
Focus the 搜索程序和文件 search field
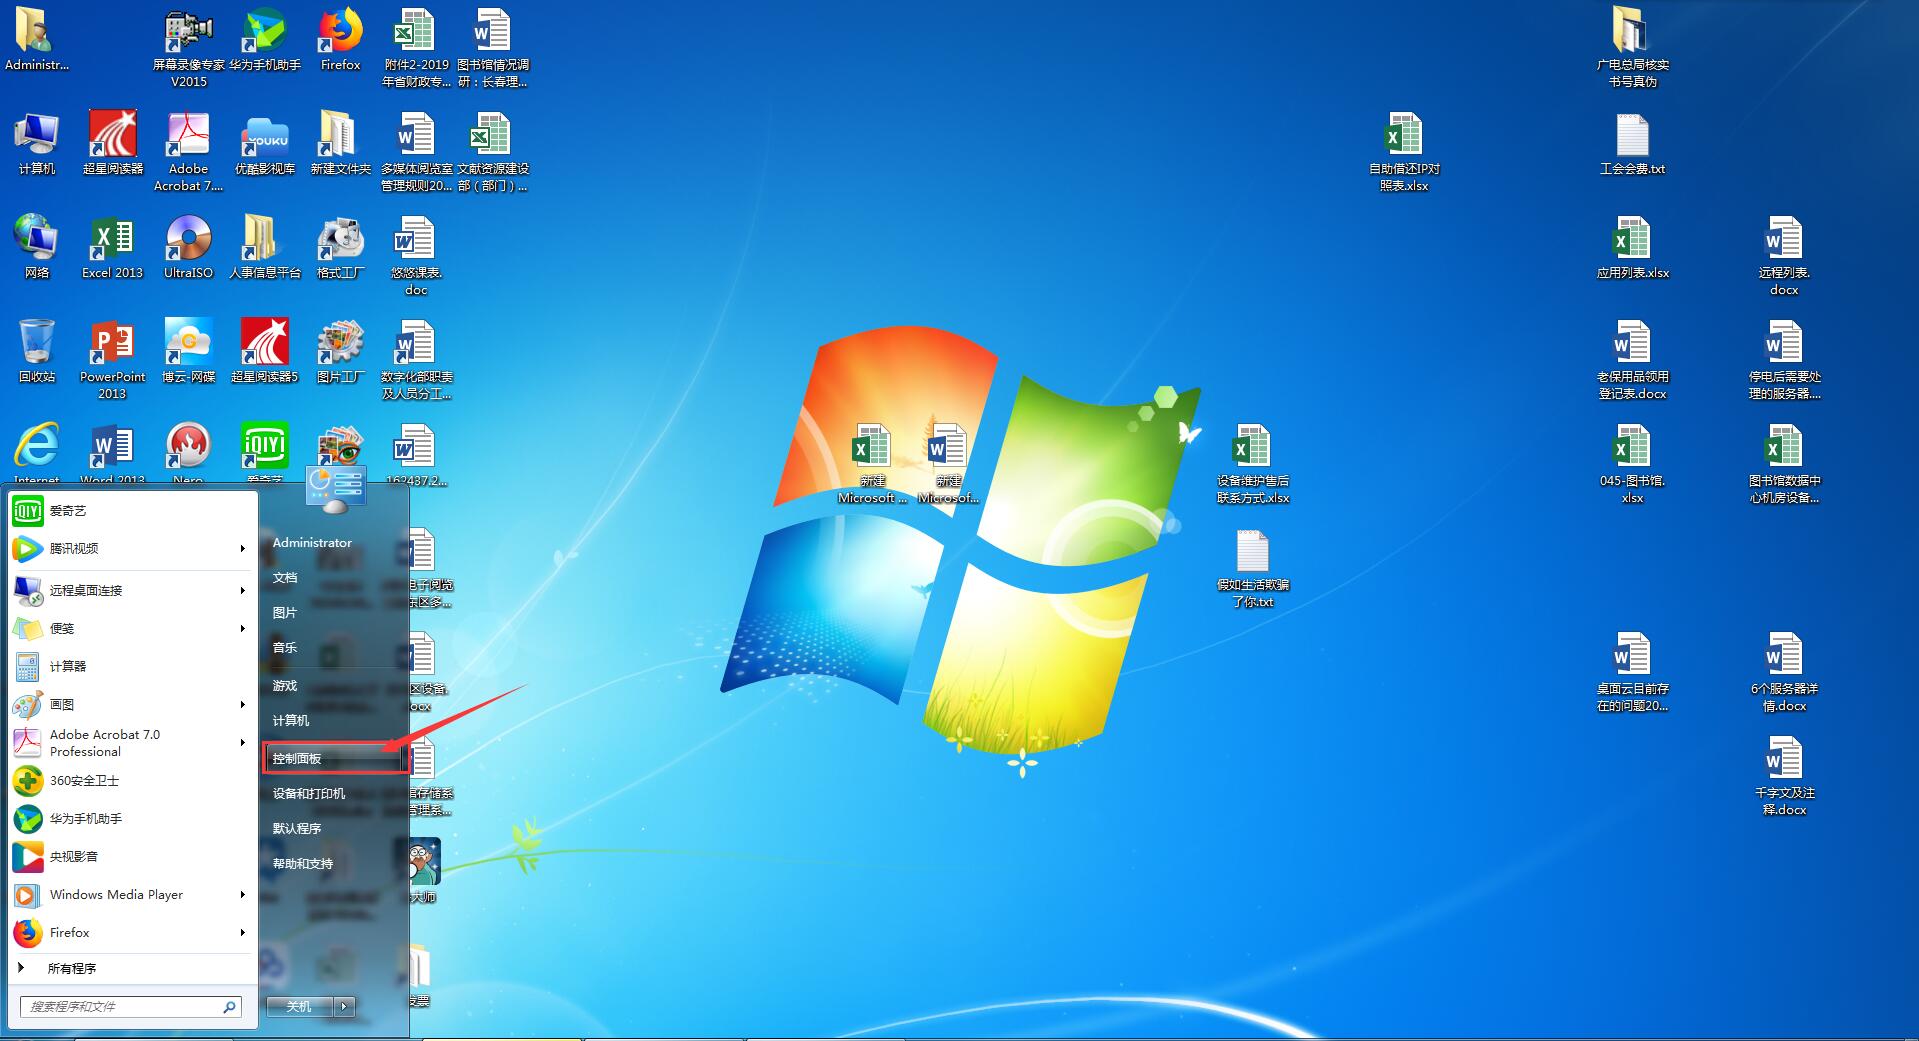click(130, 1007)
